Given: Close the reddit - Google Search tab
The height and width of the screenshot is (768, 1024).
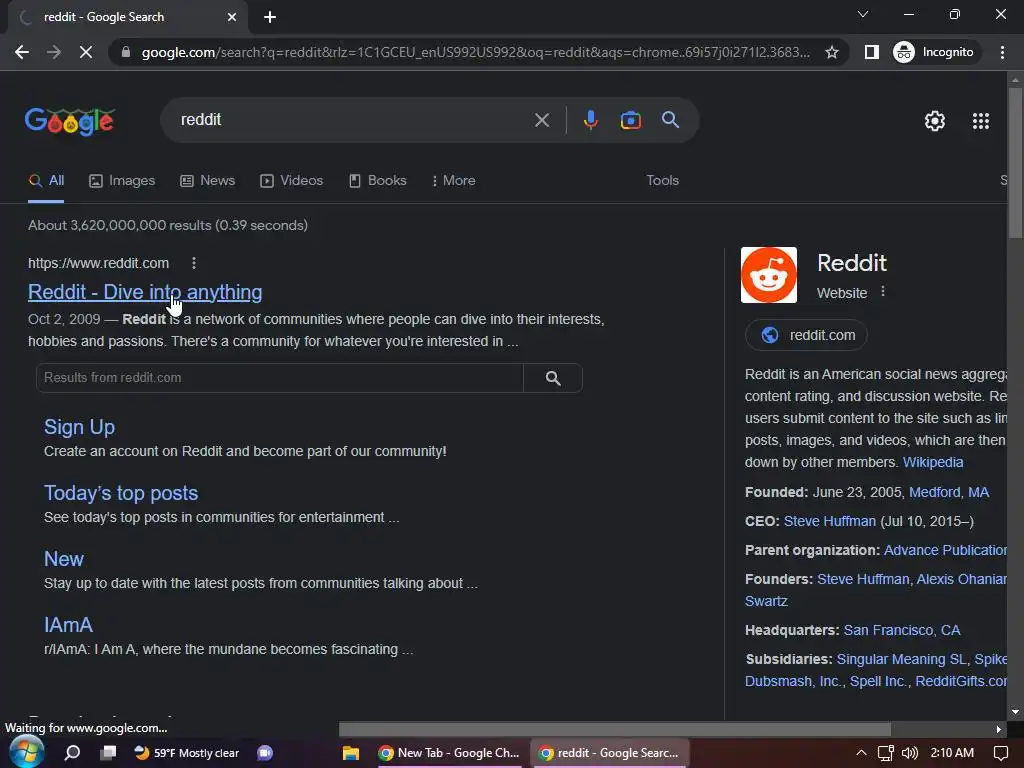Looking at the screenshot, I should (x=232, y=17).
